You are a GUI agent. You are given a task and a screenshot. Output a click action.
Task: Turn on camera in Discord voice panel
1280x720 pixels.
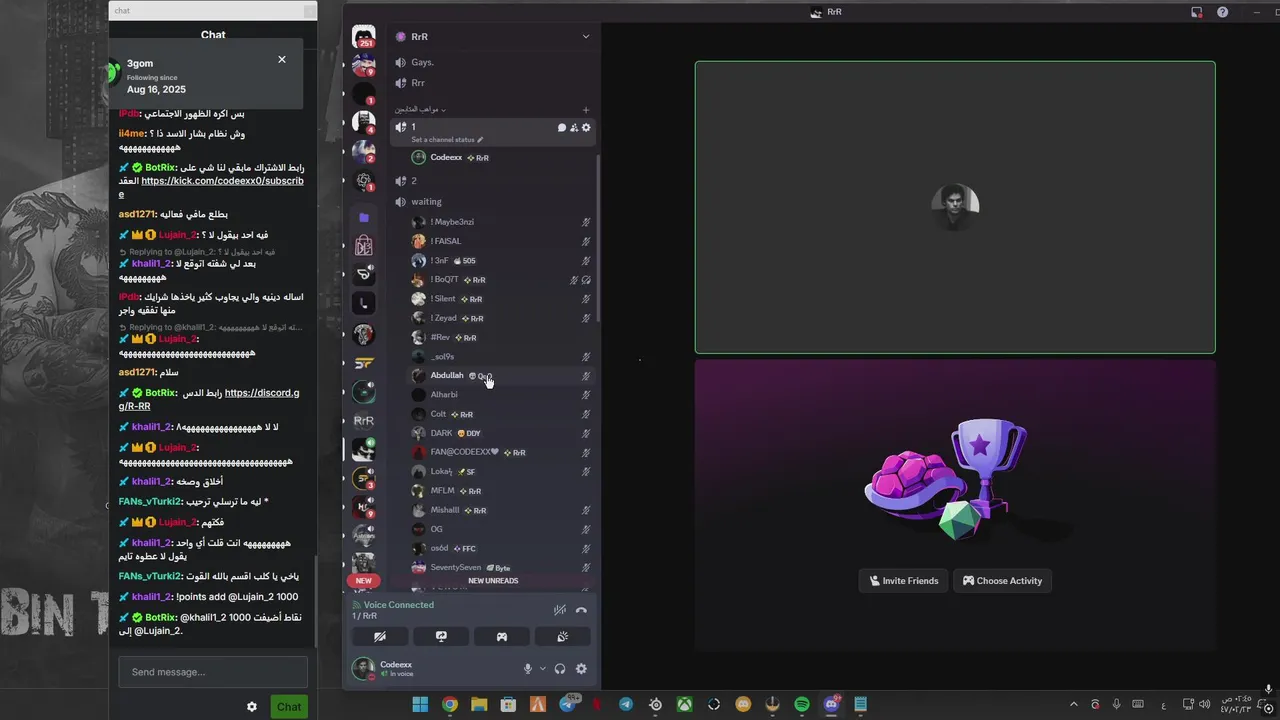[x=380, y=636]
